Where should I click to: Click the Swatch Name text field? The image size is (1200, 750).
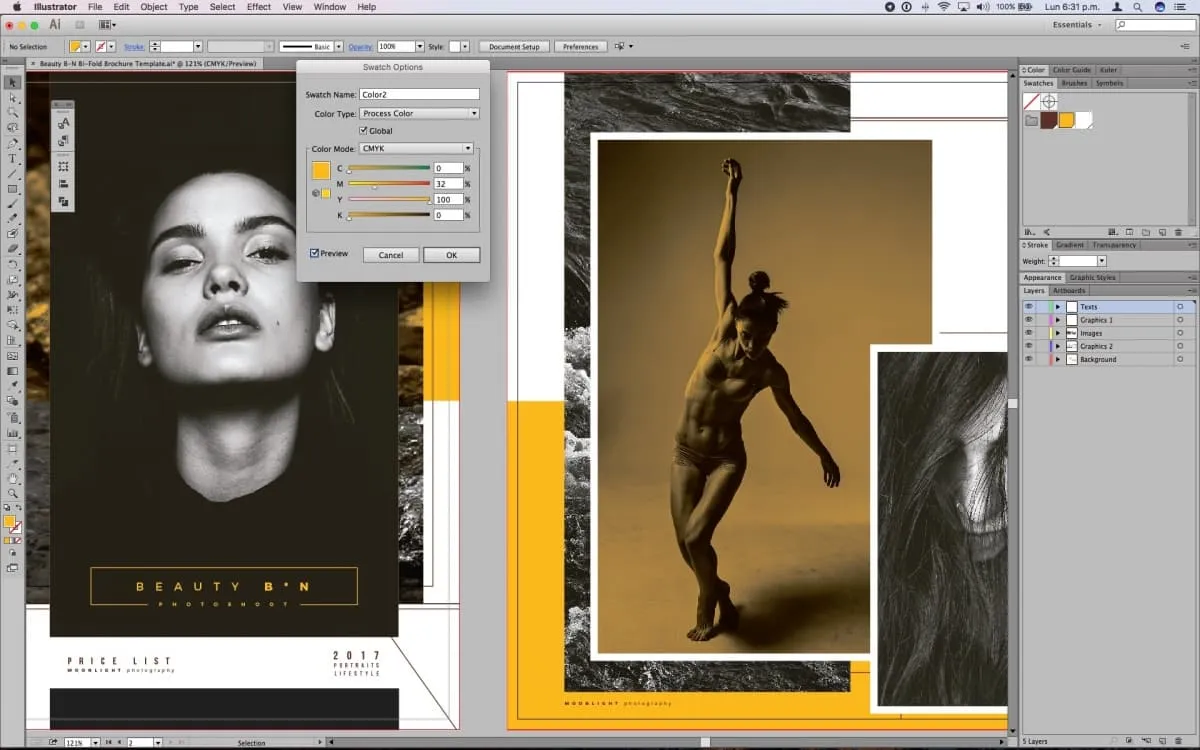click(x=419, y=94)
